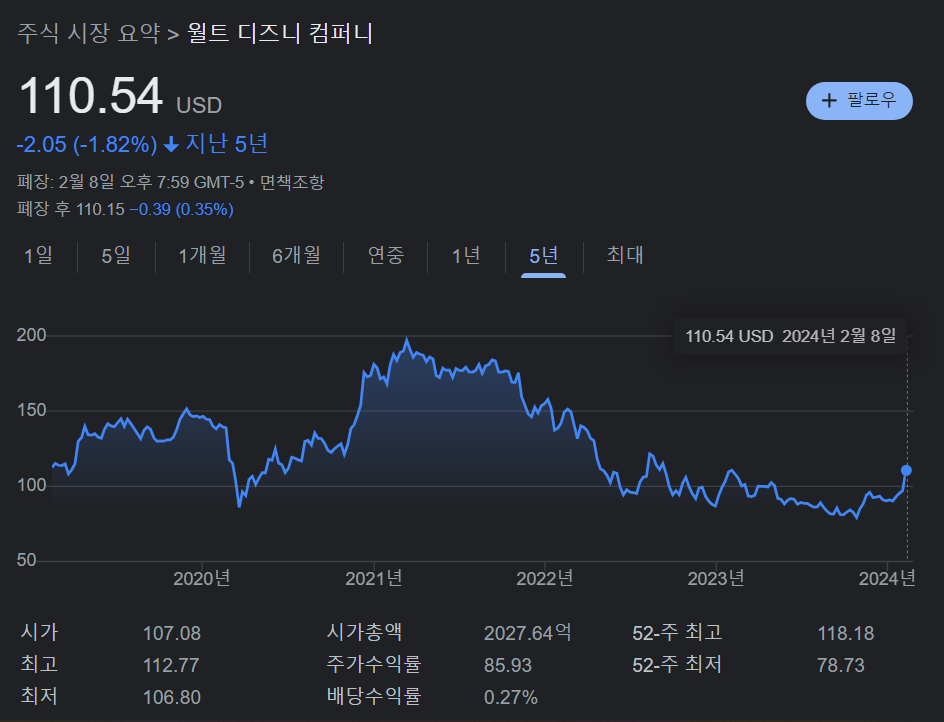
Task: Click the 최저 value 106.80
Action: (172, 697)
